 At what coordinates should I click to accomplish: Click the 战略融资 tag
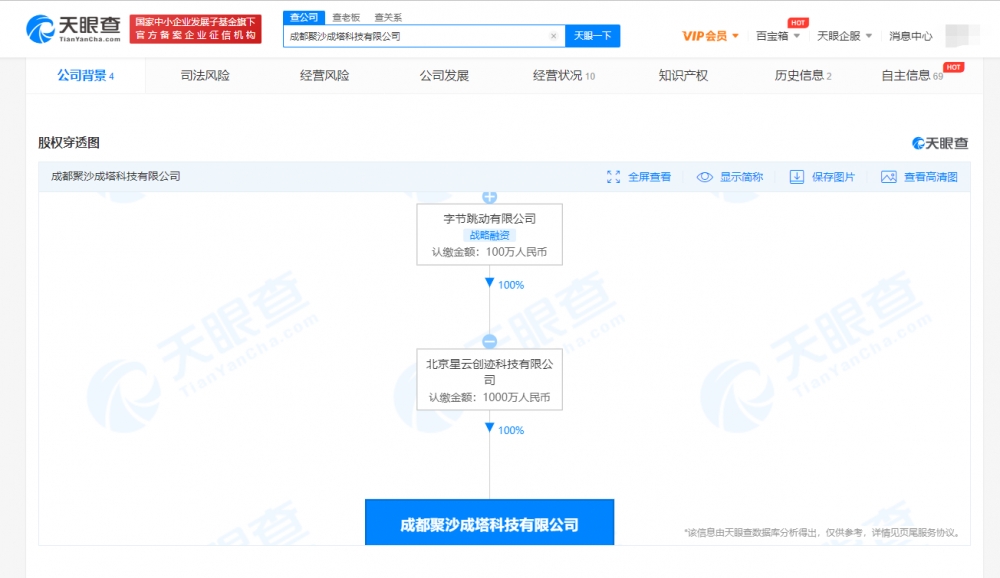click(489, 235)
